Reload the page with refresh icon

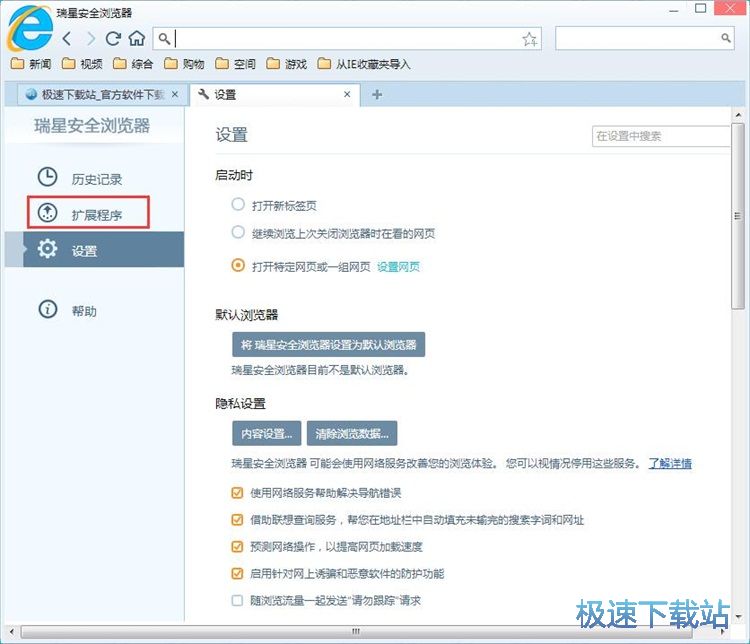pyautogui.click(x=113, y=38)
